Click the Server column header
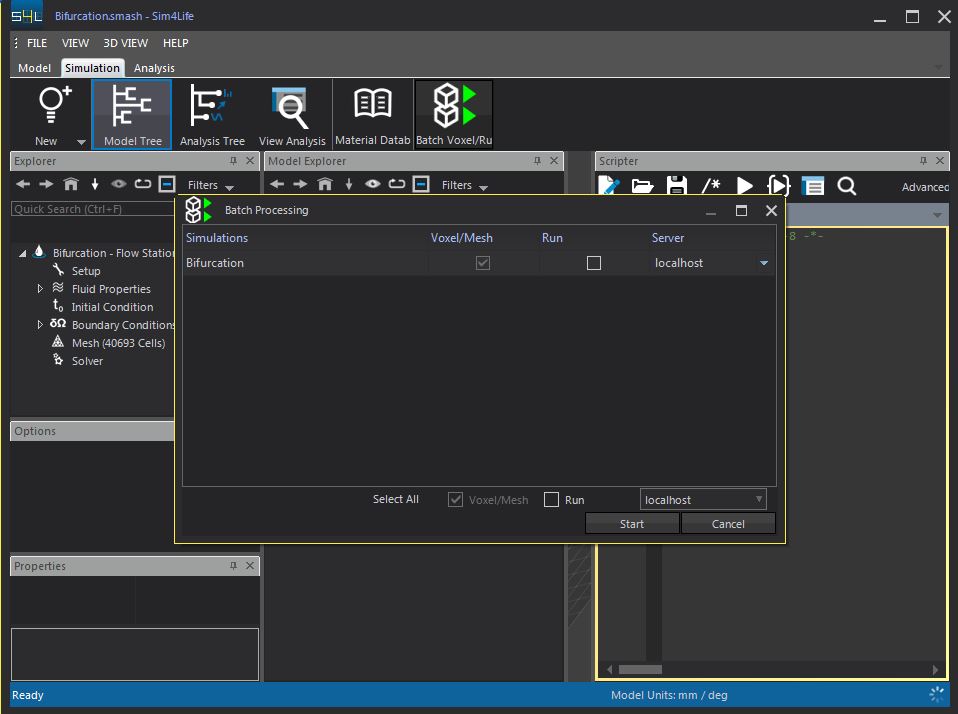The width and height of the screenshot is (958, 714). tap(667, 238)
